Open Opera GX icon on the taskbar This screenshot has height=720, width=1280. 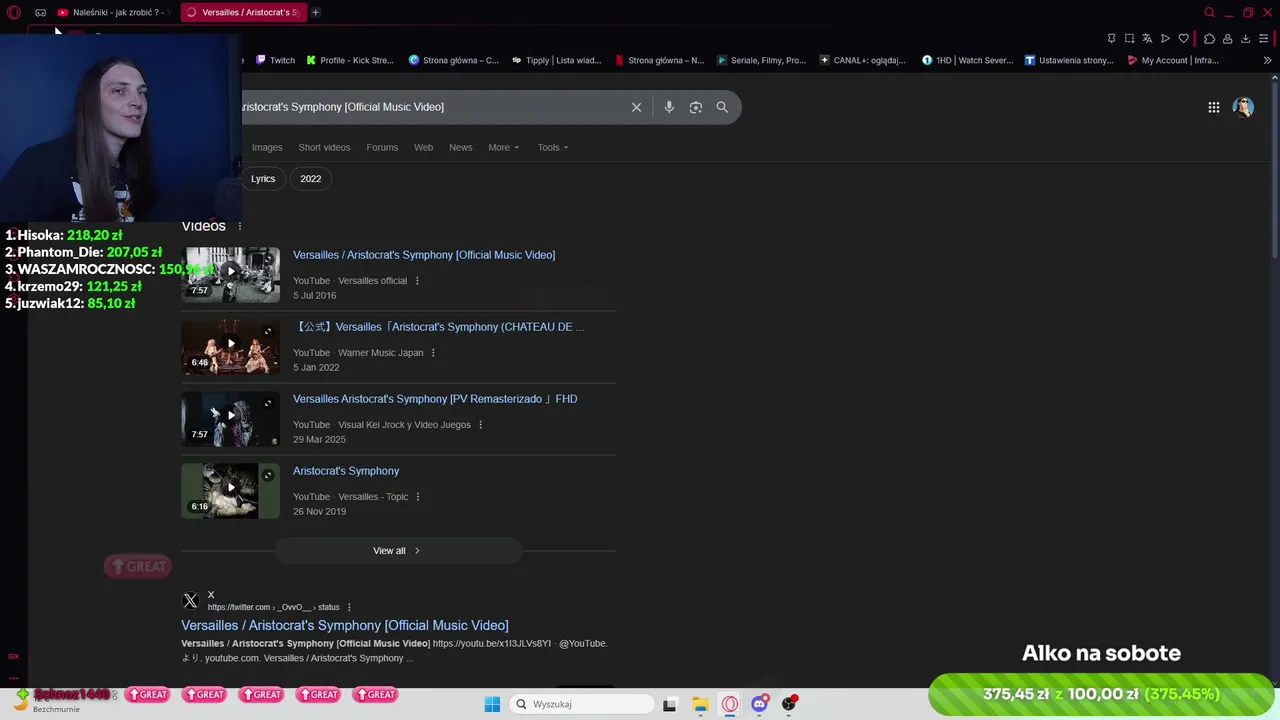tap(730, 704)
